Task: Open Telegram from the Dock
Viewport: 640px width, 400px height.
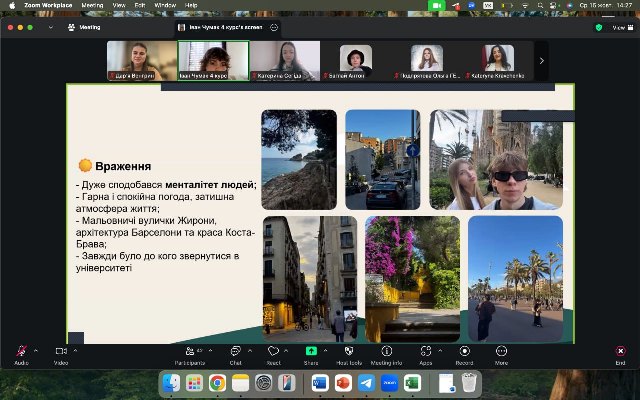Action: [366, 383]
